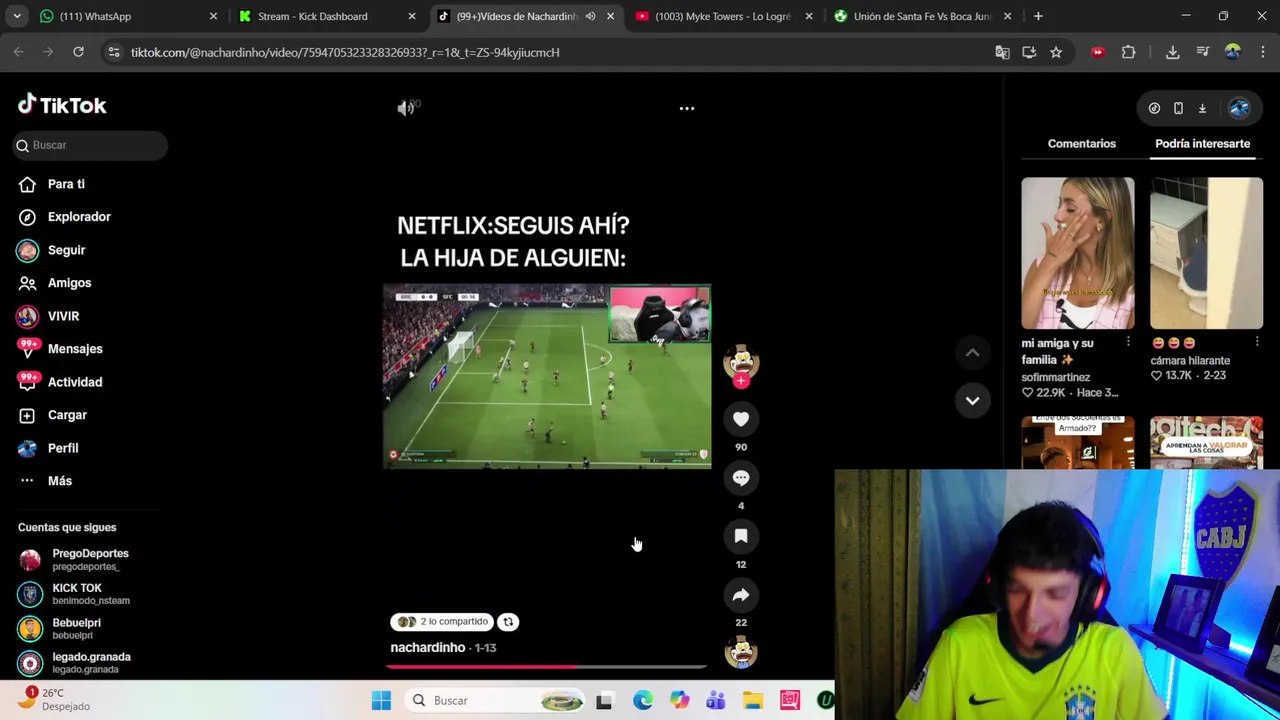
Task: Share the video using the arrow icon
Action: (x=741, y=595)
